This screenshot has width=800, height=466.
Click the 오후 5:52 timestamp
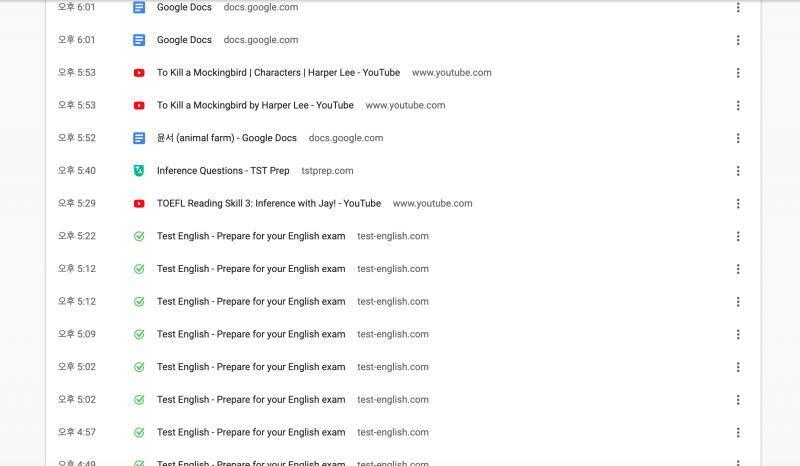[77, 138]
